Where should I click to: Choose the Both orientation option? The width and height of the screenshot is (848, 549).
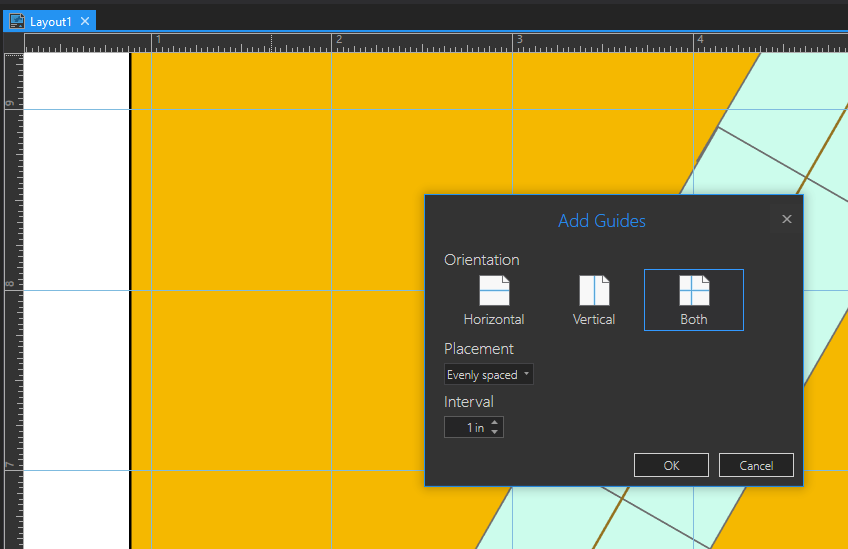pyautogui.click(x=694, y=300)
